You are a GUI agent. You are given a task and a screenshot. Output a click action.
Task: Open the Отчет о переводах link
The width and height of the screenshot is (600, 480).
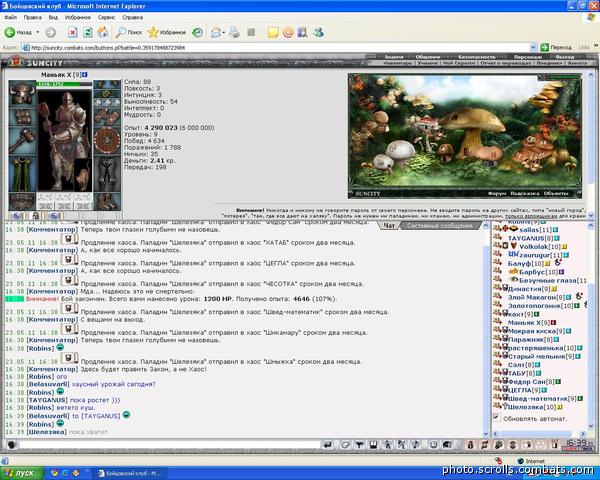click(x=506, y=63)
